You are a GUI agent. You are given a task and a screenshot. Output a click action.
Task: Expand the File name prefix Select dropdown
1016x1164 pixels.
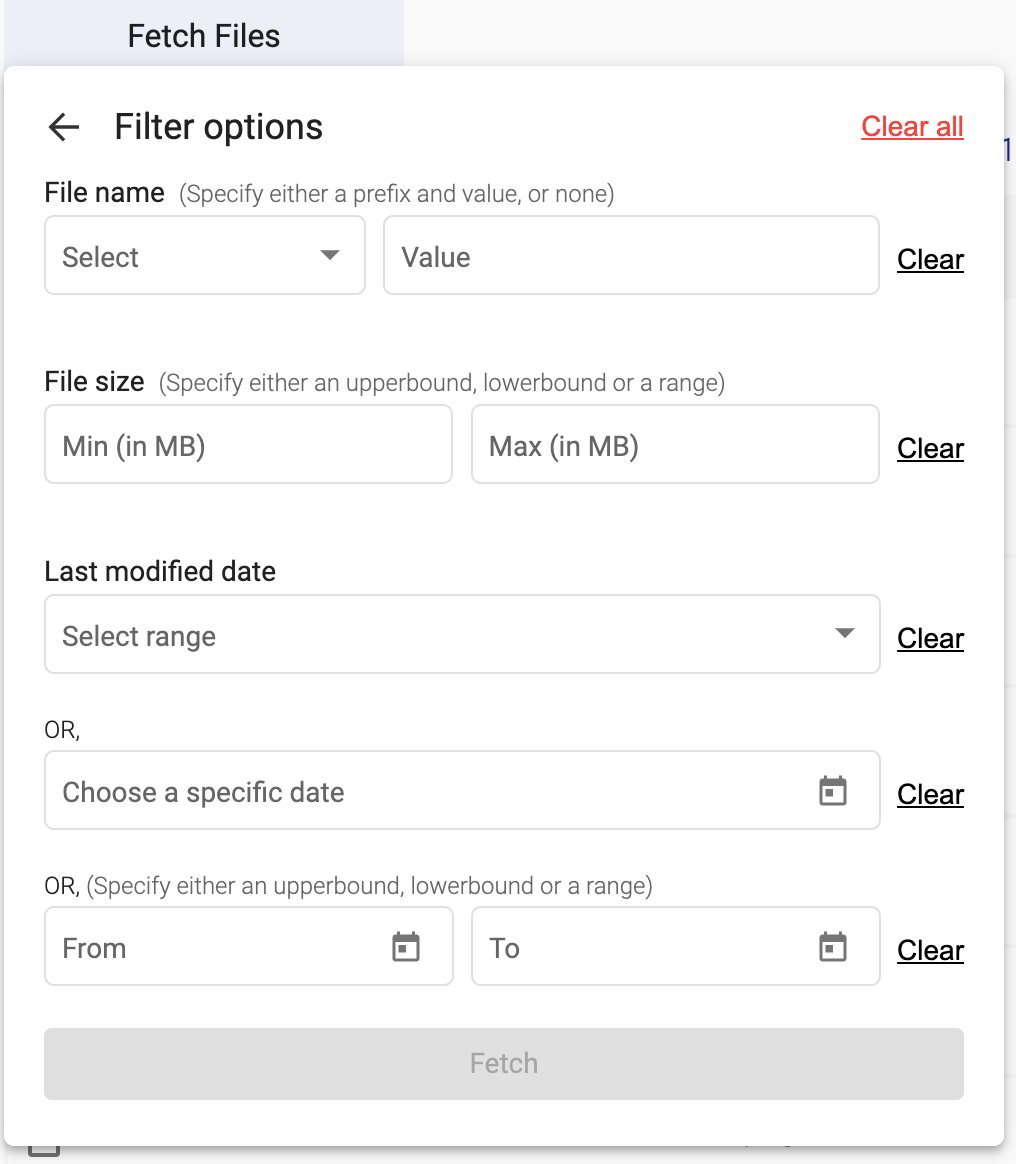(x=204, y=256)
